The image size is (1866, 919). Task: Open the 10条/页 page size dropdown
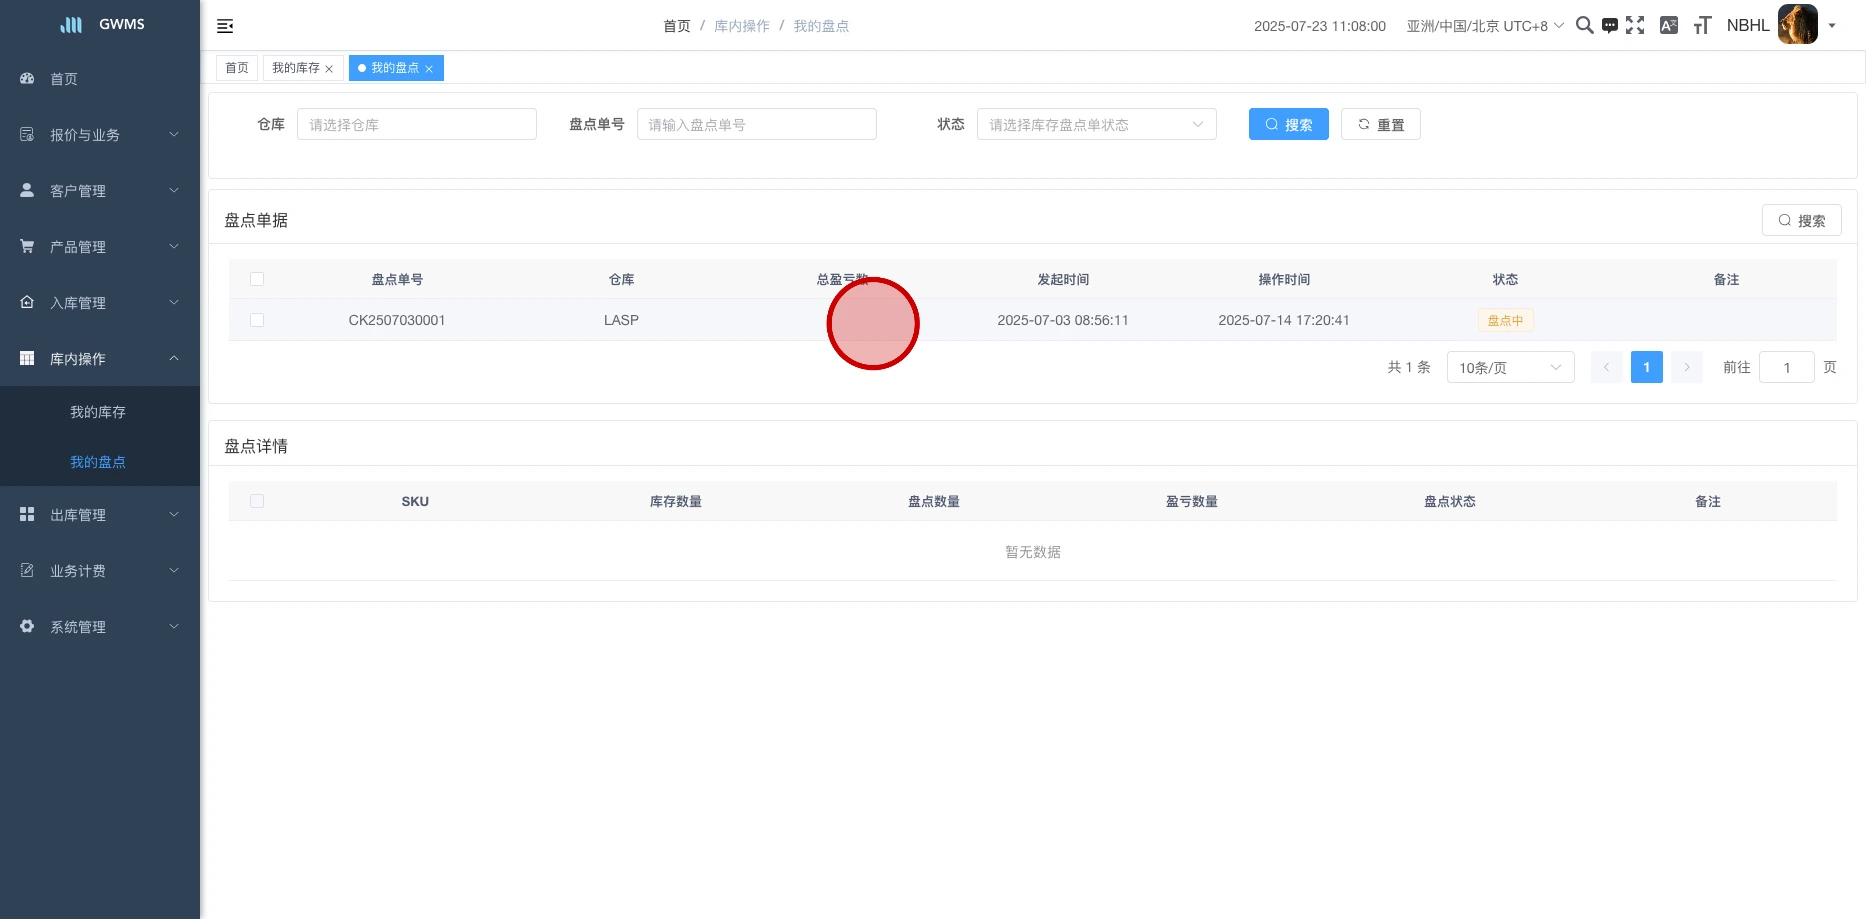(1509, 367)
